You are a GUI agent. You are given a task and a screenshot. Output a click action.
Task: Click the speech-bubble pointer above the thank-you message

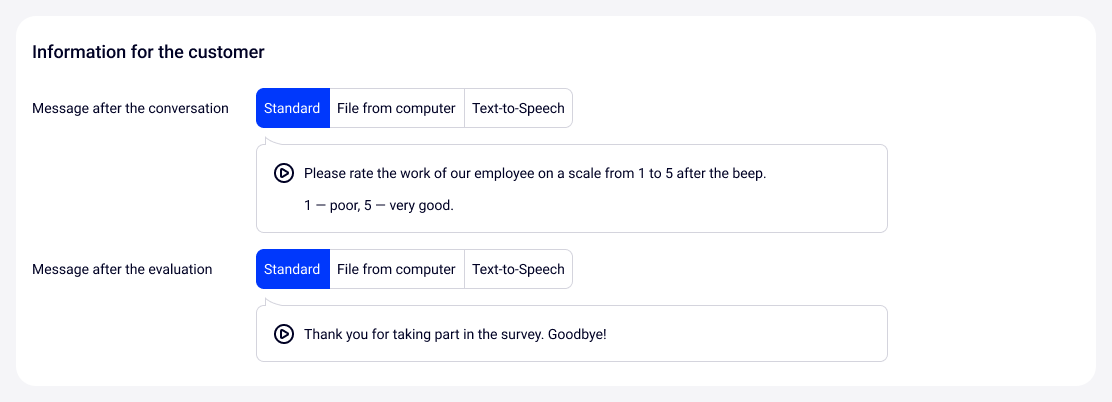point(266,302)
